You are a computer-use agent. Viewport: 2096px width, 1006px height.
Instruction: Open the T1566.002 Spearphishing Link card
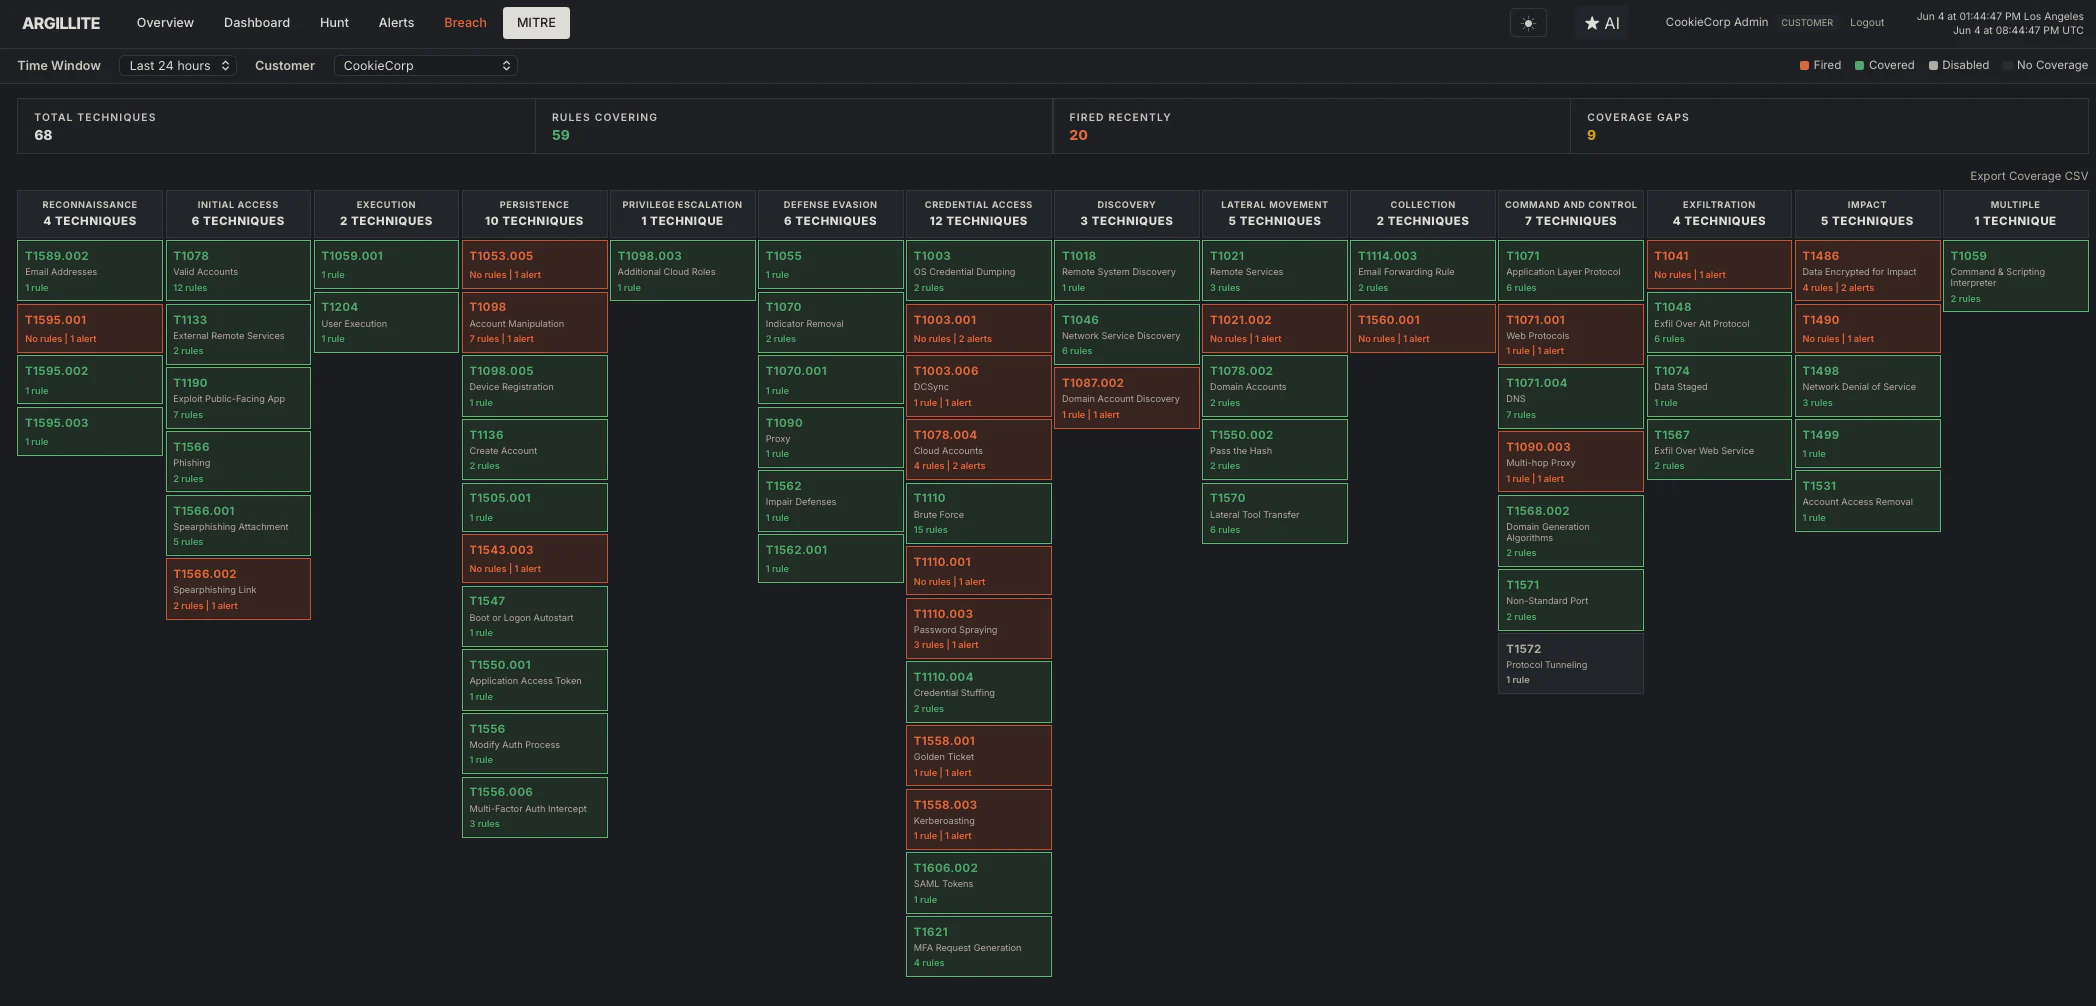pos(238,589)
